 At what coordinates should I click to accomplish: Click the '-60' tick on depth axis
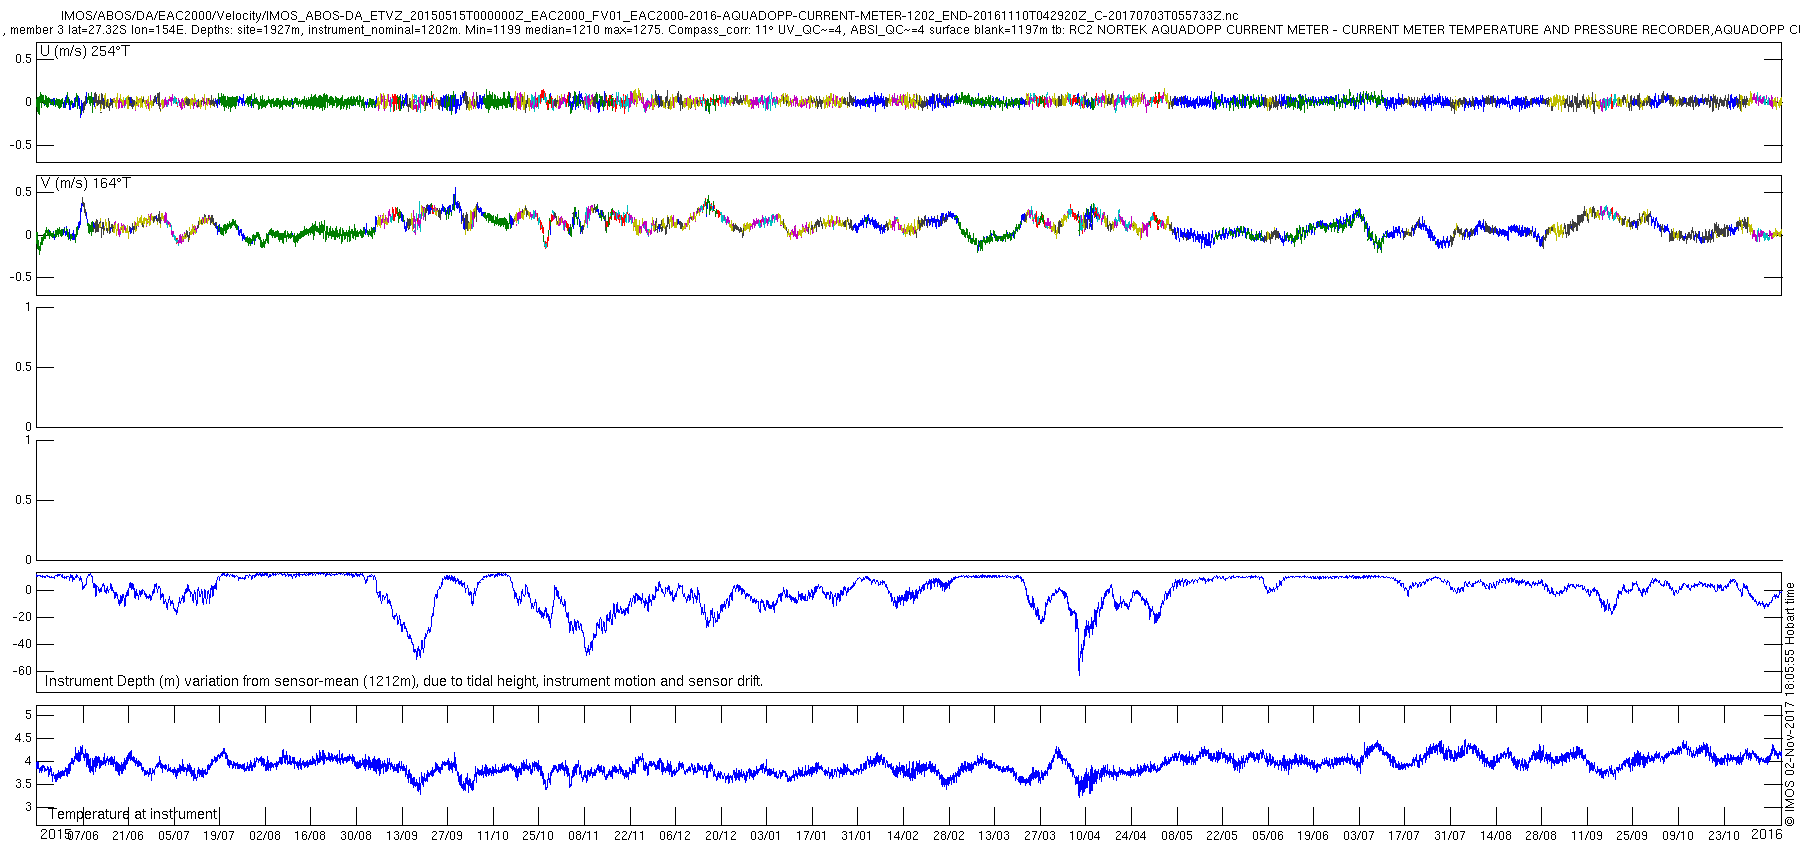click(22, 671)
